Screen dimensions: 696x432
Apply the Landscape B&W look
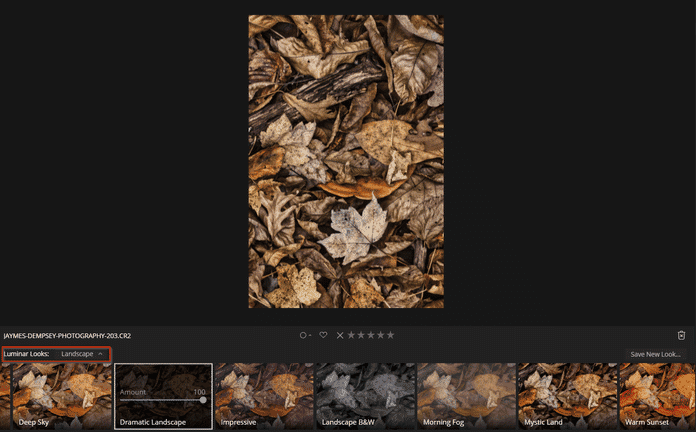point(365,396)
